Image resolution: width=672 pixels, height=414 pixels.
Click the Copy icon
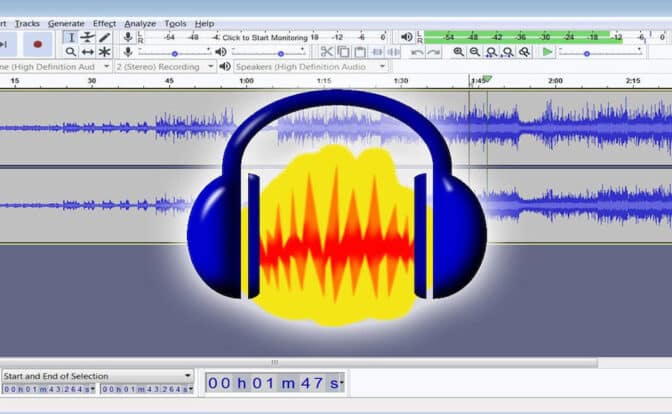click(343, 52)
